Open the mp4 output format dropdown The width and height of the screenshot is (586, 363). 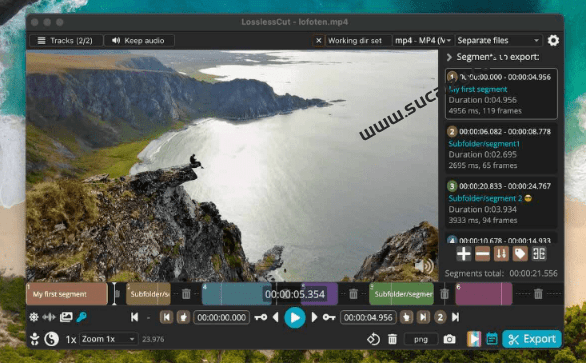coord(423,40)
